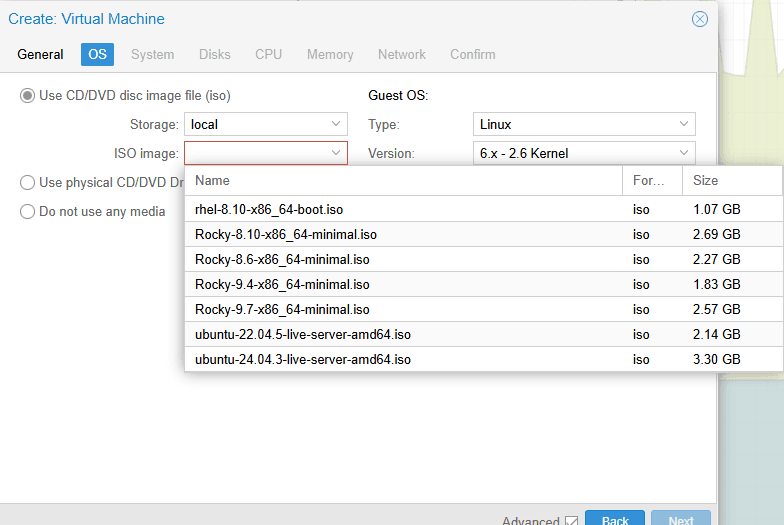Click the Back button
The height and width of the screenshot is (525, 784).
[x=615, y=519]
